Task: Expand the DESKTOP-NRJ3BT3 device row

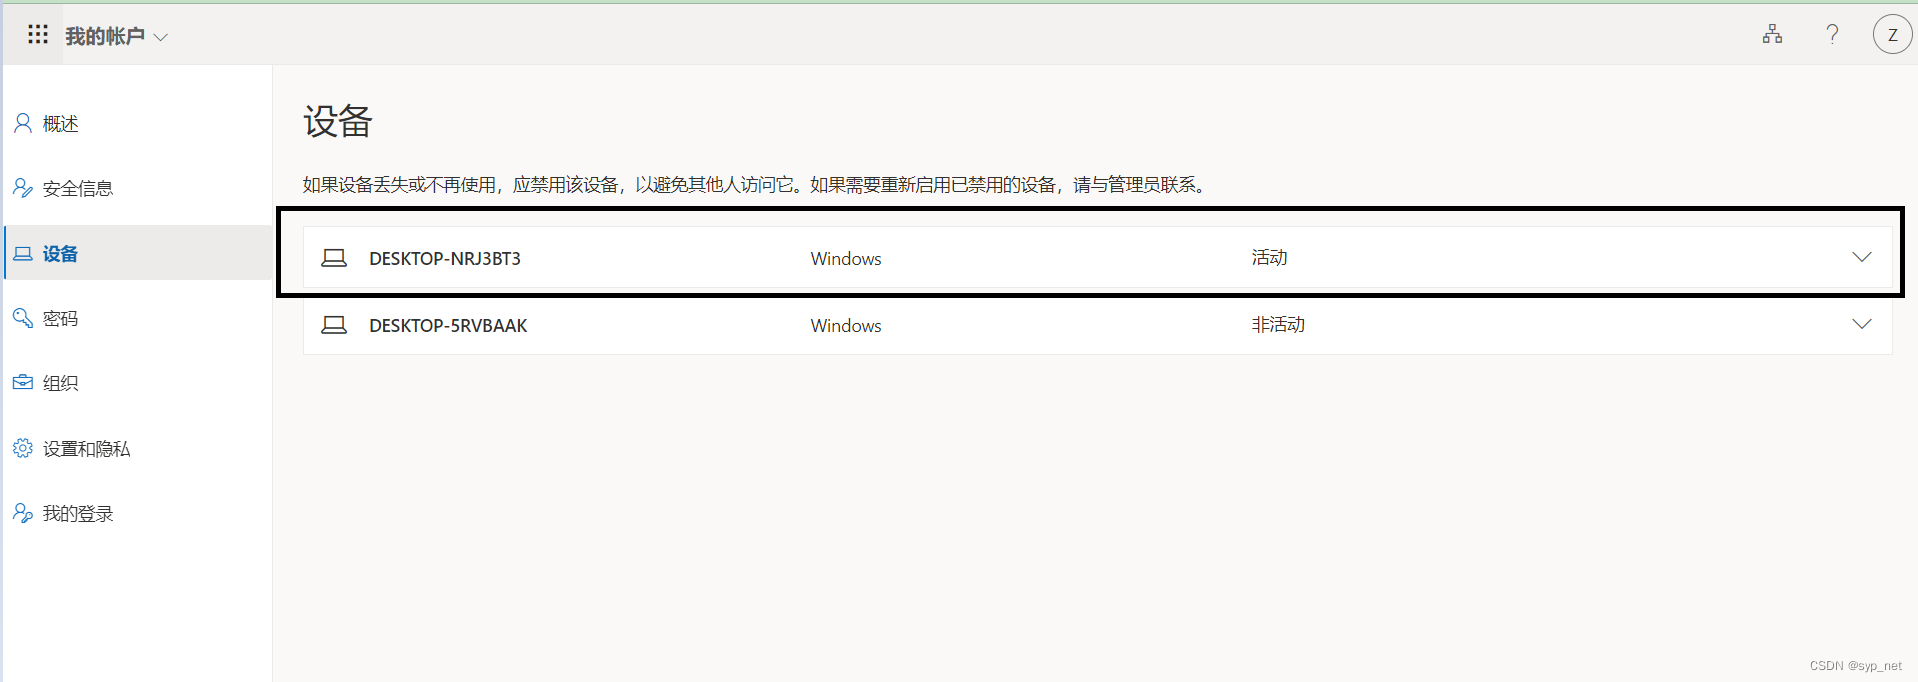Action: coord(1861,257)
